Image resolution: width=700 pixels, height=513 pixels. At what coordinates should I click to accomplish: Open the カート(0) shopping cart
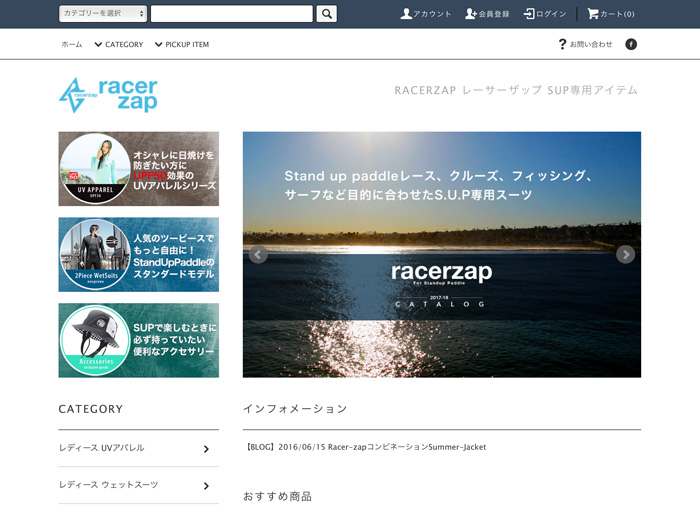pos(611,14)
